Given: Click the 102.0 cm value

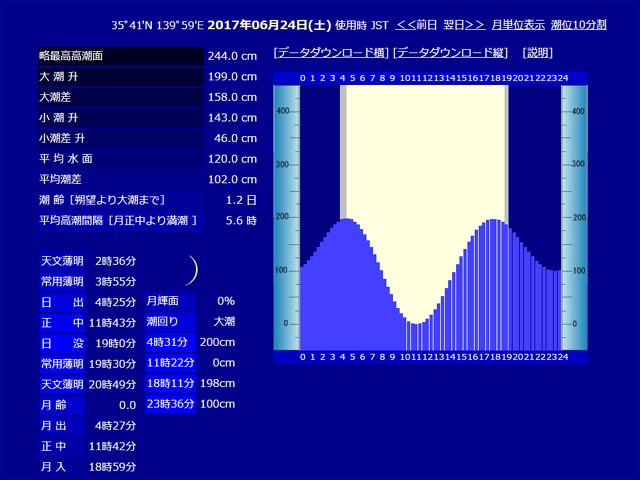Looking at the screenshot, I should point(232,180).
